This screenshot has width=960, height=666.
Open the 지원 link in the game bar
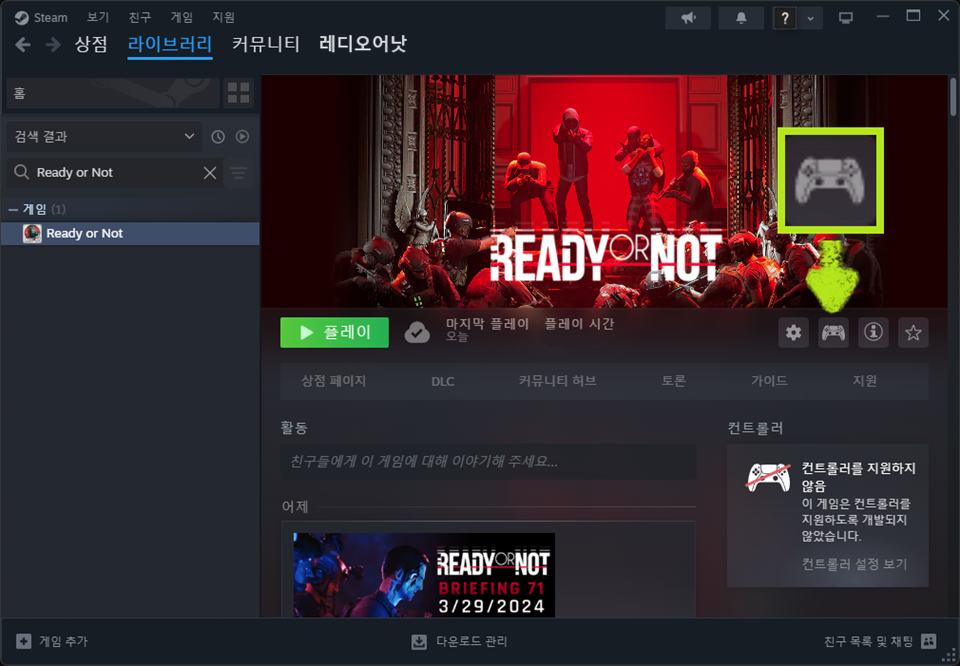pyautogui.click(x=864, y=381)
